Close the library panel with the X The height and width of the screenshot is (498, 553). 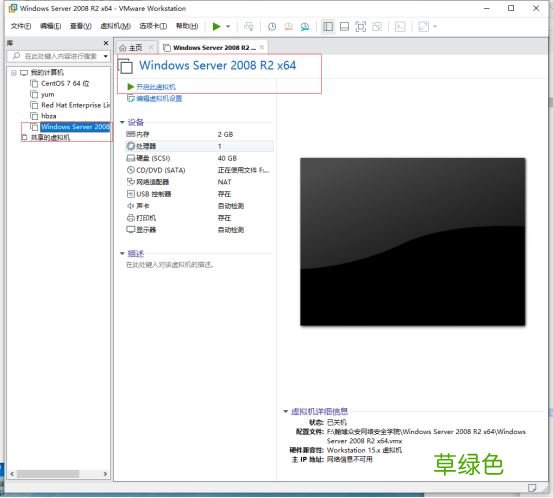[106, 43]
